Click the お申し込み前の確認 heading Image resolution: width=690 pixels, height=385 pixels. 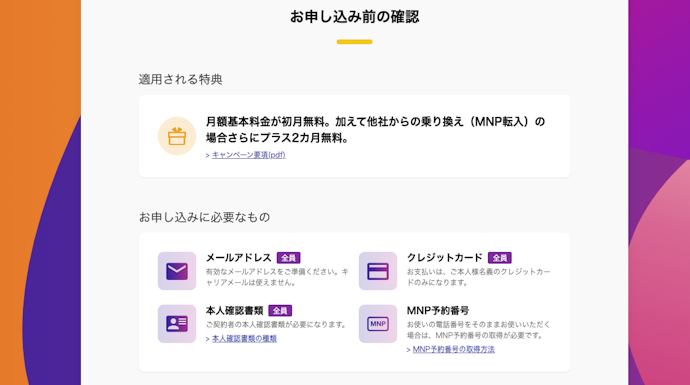pos(354,17)
